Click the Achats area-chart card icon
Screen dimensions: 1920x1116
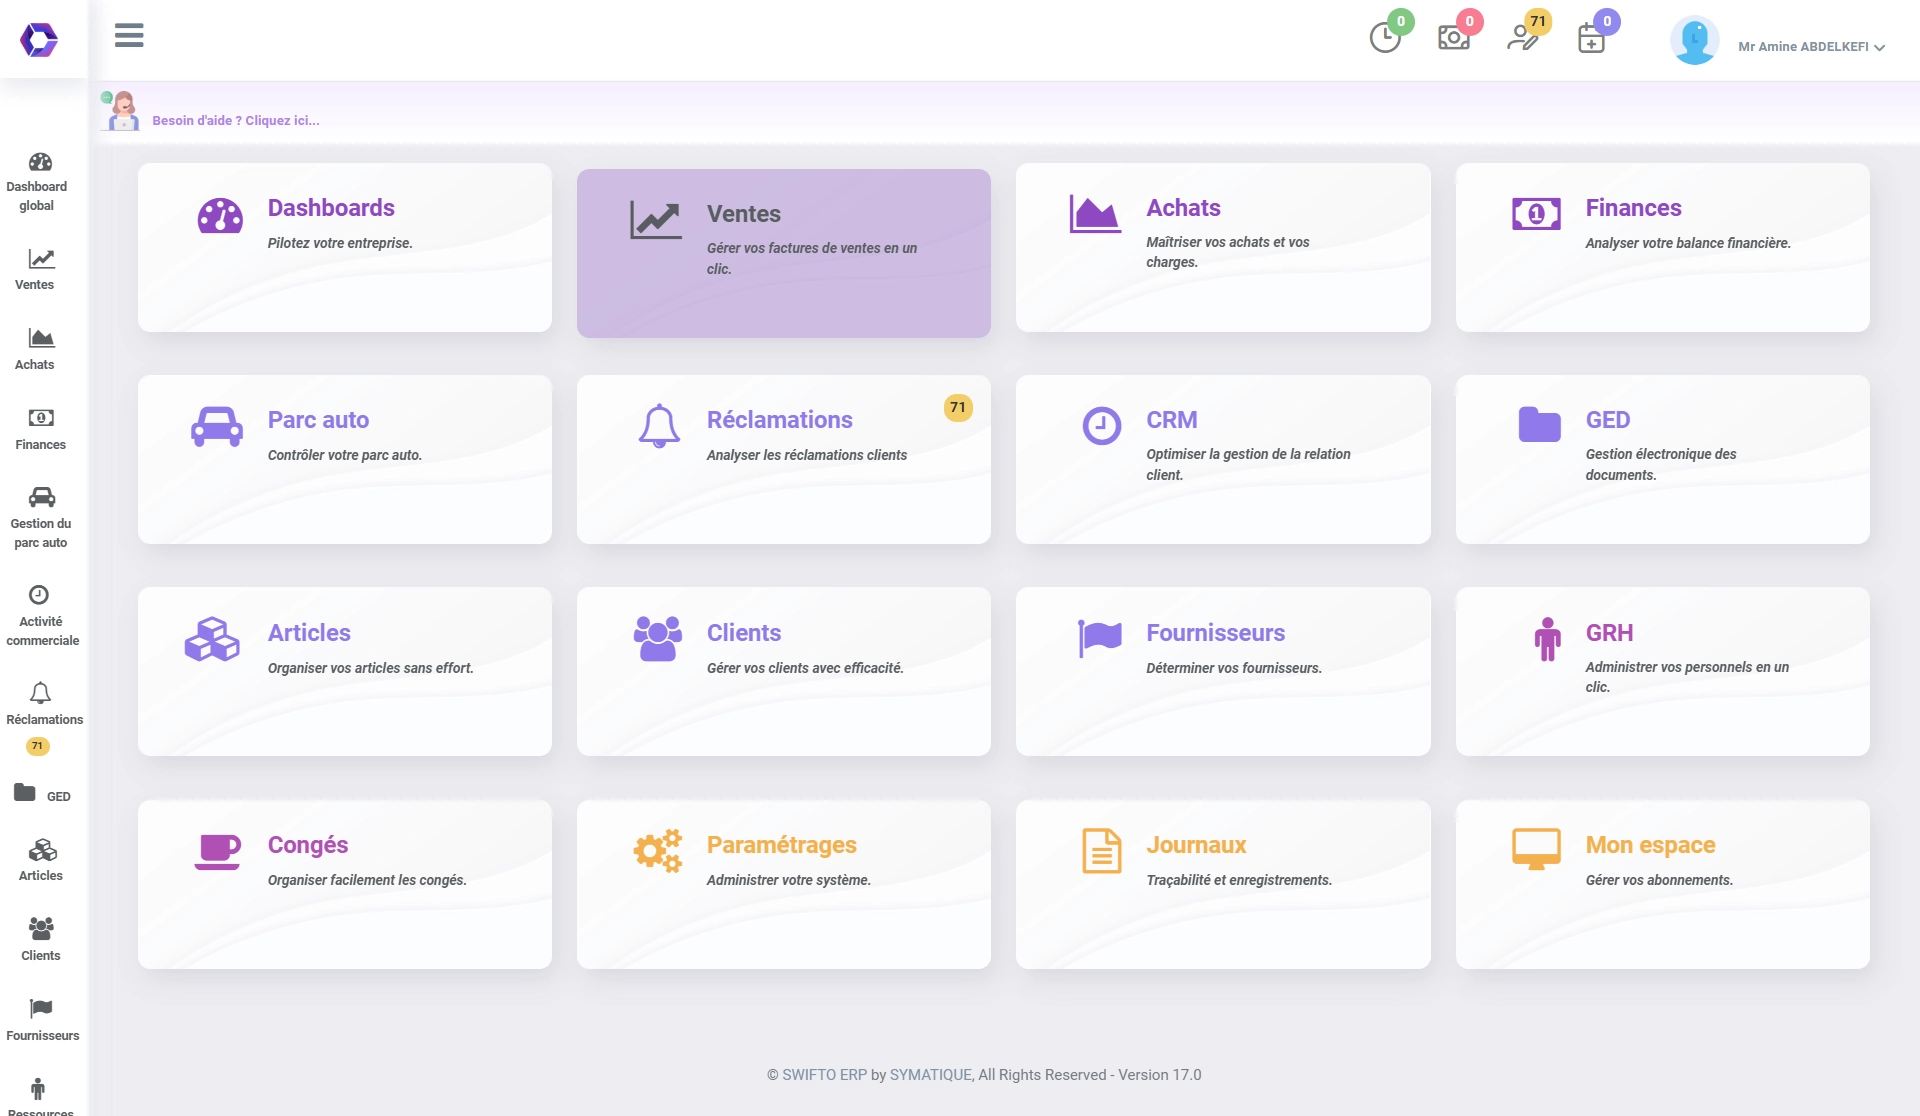click(1095, 214)
